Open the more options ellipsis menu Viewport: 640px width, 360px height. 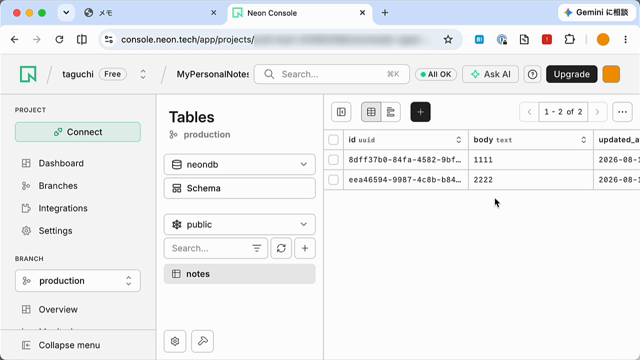click(x=622, y=112)
